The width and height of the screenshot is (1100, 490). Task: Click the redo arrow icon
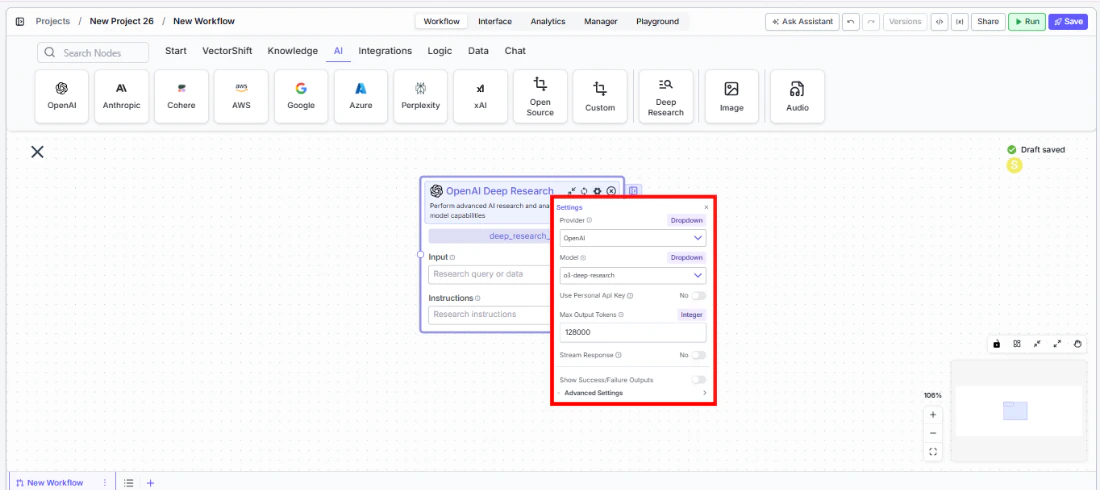(x=871, y=22)
